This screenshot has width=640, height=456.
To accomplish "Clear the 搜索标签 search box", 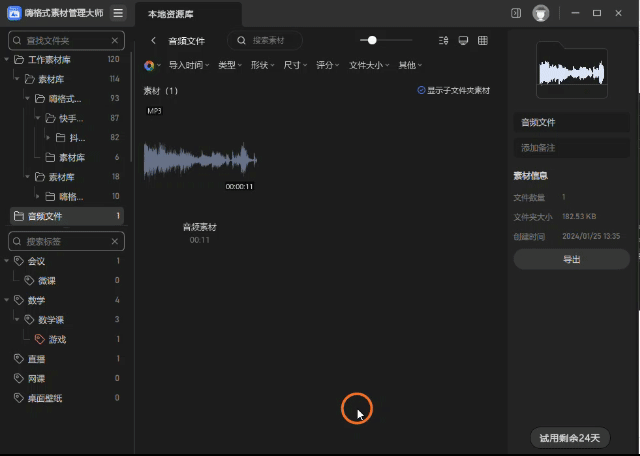I will coord(115,242).
